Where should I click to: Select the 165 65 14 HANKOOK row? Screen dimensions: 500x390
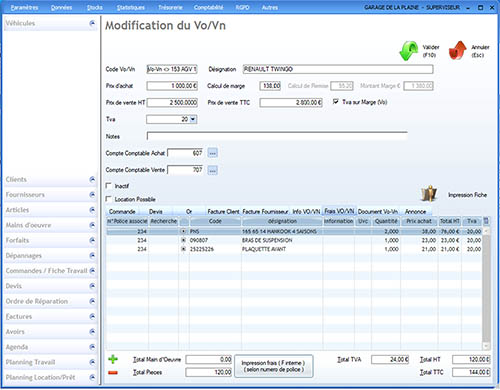coord(295,231)
